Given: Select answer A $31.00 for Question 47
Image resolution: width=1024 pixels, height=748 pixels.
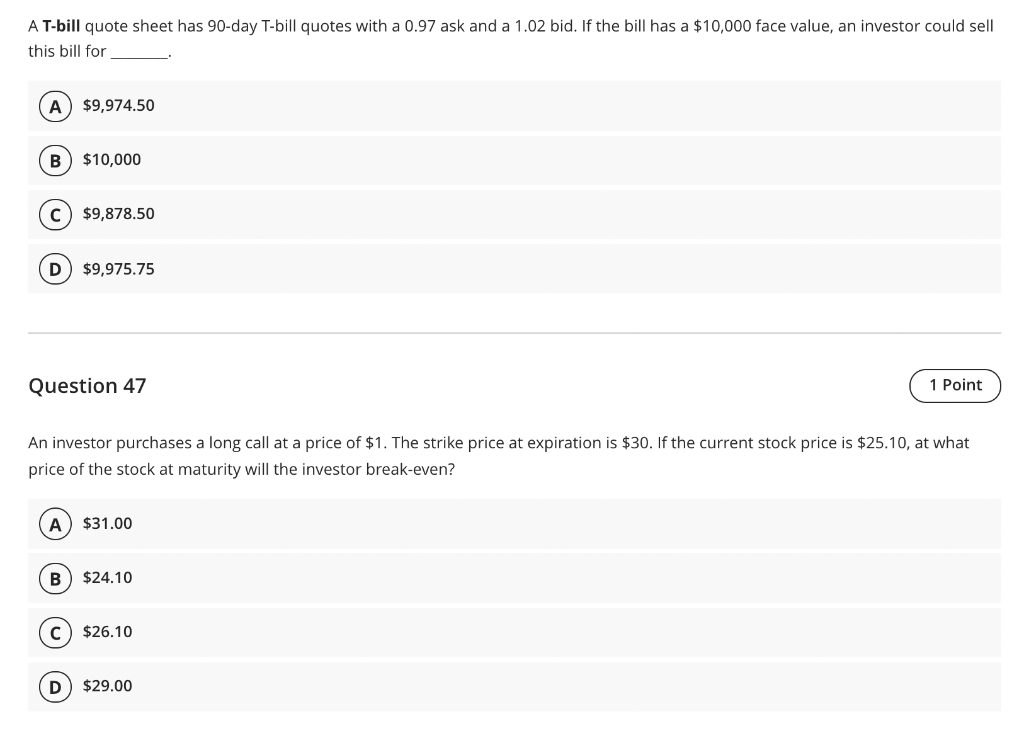Looking at the screenshot, I should point(107,523).
